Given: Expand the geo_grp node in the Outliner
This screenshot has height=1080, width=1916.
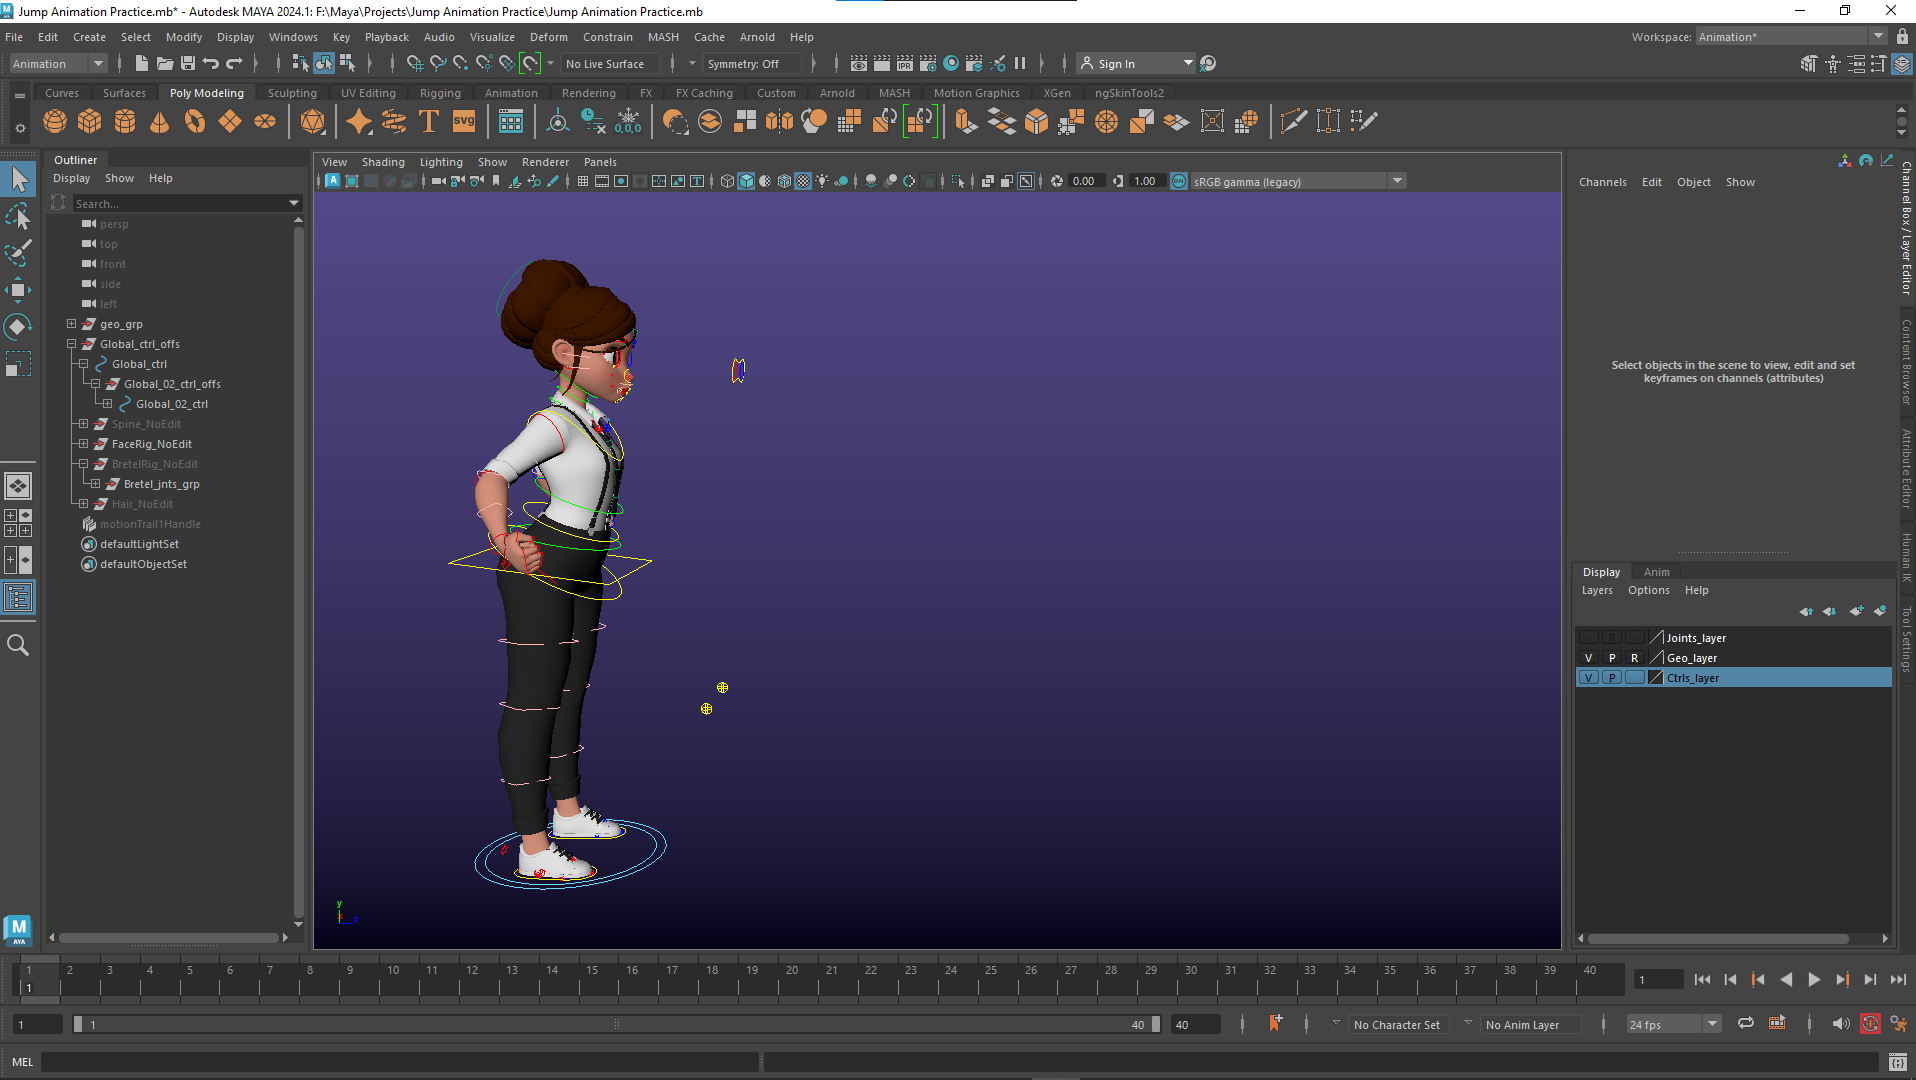Looking at the screenshot, I should 70,323.
